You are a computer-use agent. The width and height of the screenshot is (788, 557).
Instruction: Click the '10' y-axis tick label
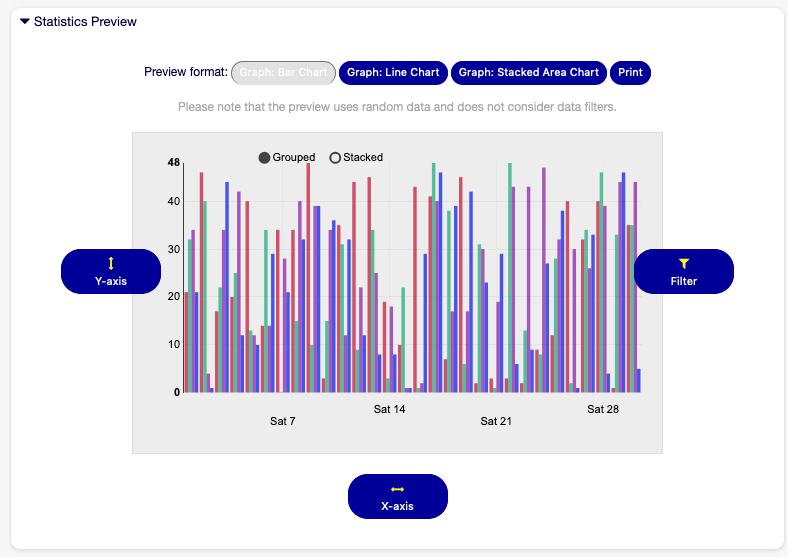174,344
